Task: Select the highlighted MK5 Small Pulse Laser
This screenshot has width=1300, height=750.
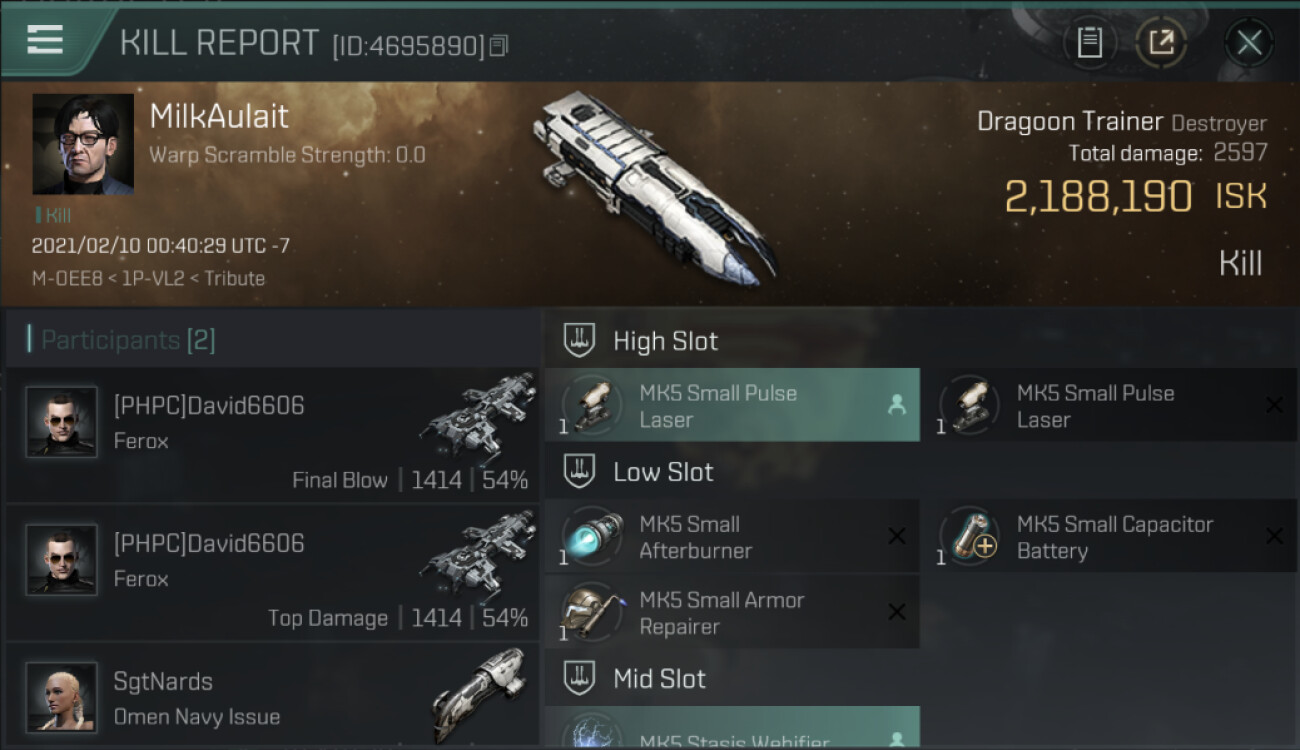Action: [732, 405]
